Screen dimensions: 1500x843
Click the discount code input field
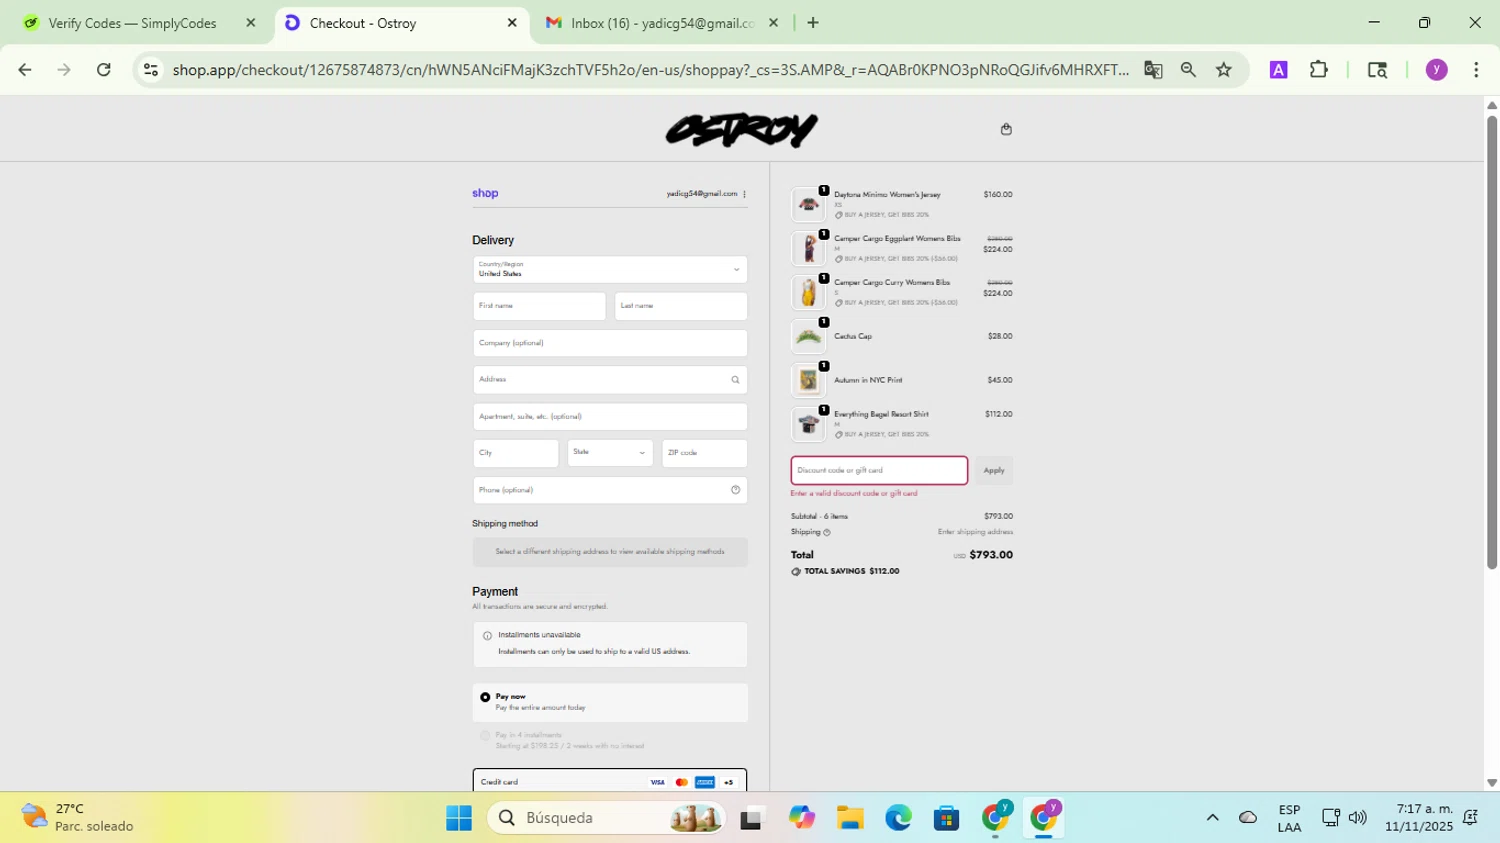pyautogui.click(x=879, y=470)
